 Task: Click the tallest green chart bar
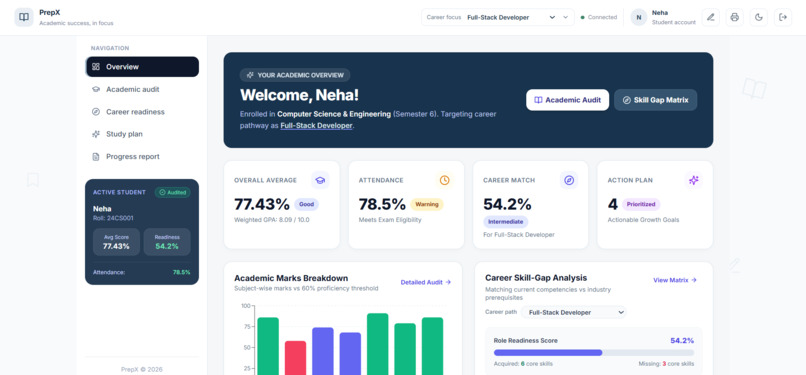coord(378,344)
